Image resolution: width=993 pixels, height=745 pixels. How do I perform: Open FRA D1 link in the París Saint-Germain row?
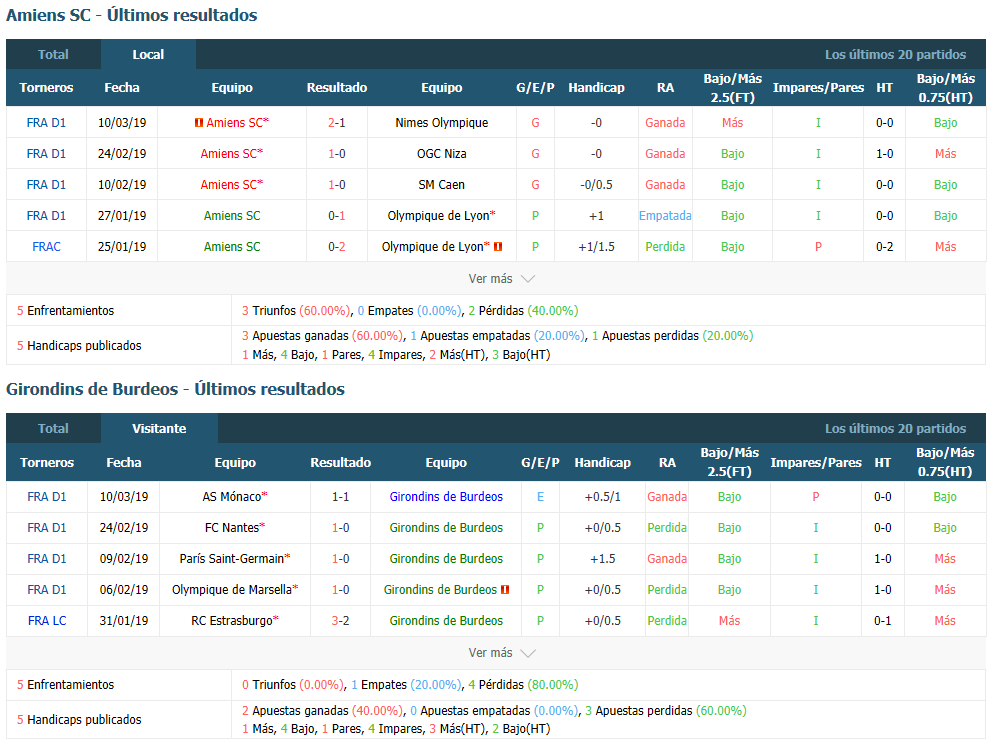pyautogui.click(x=47, y=559)
